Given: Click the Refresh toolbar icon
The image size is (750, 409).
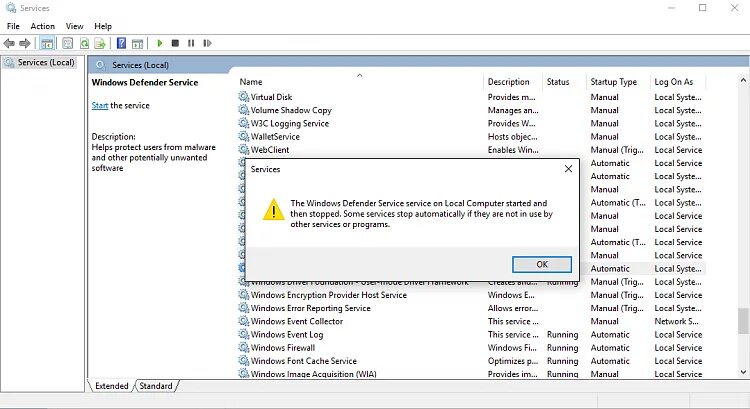Looking at the screenshot, I should (84, 44).
